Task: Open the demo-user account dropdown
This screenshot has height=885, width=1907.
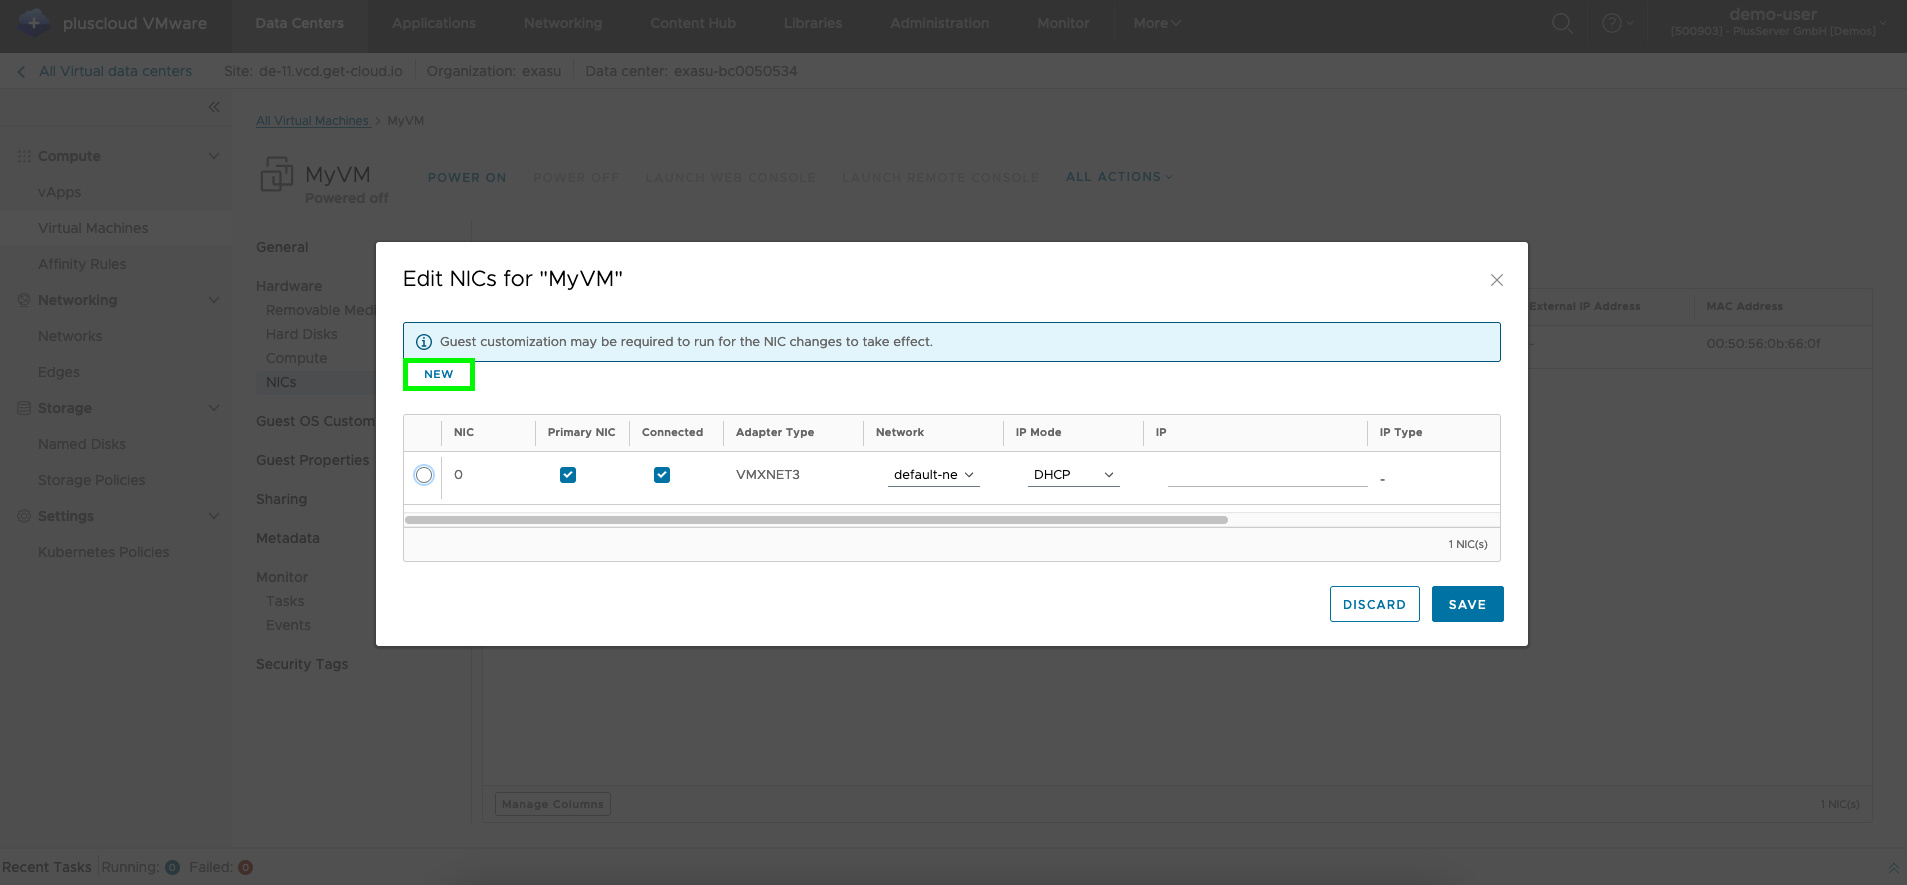Action: pos(1778,22)
